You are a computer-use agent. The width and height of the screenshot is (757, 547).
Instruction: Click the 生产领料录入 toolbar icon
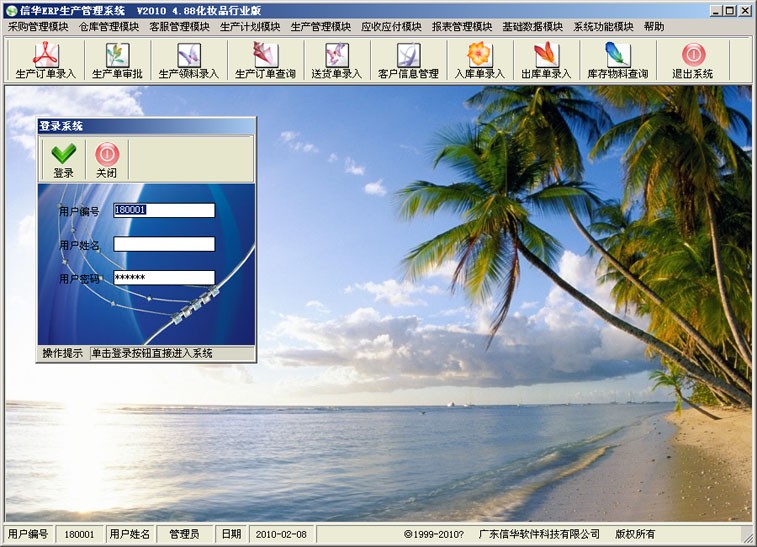pos(188,61)
